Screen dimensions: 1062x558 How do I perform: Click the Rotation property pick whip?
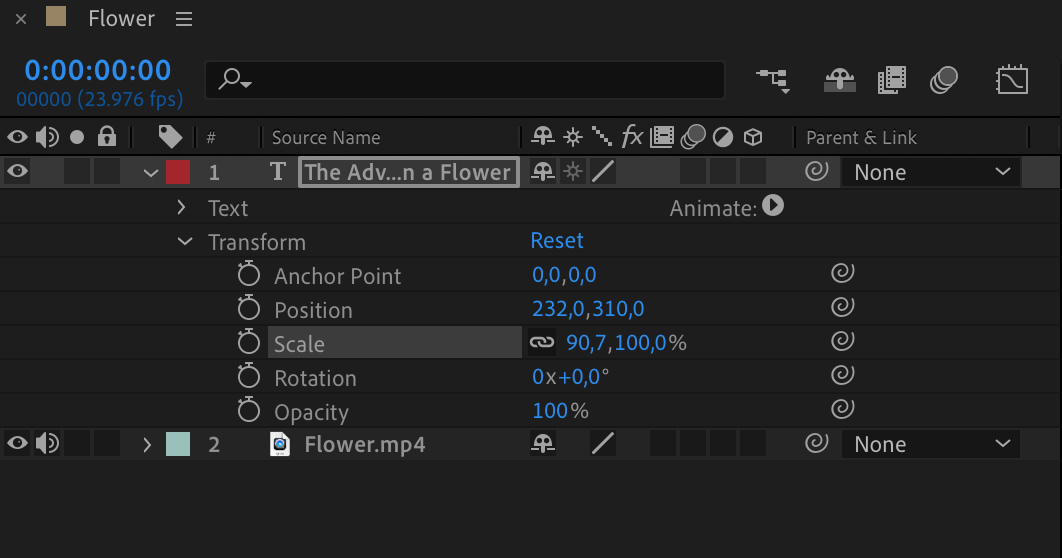click(843, 374)
